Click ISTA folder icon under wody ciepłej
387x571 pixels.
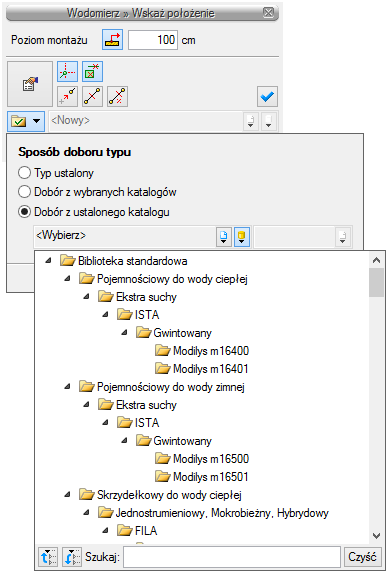(125, 315)
